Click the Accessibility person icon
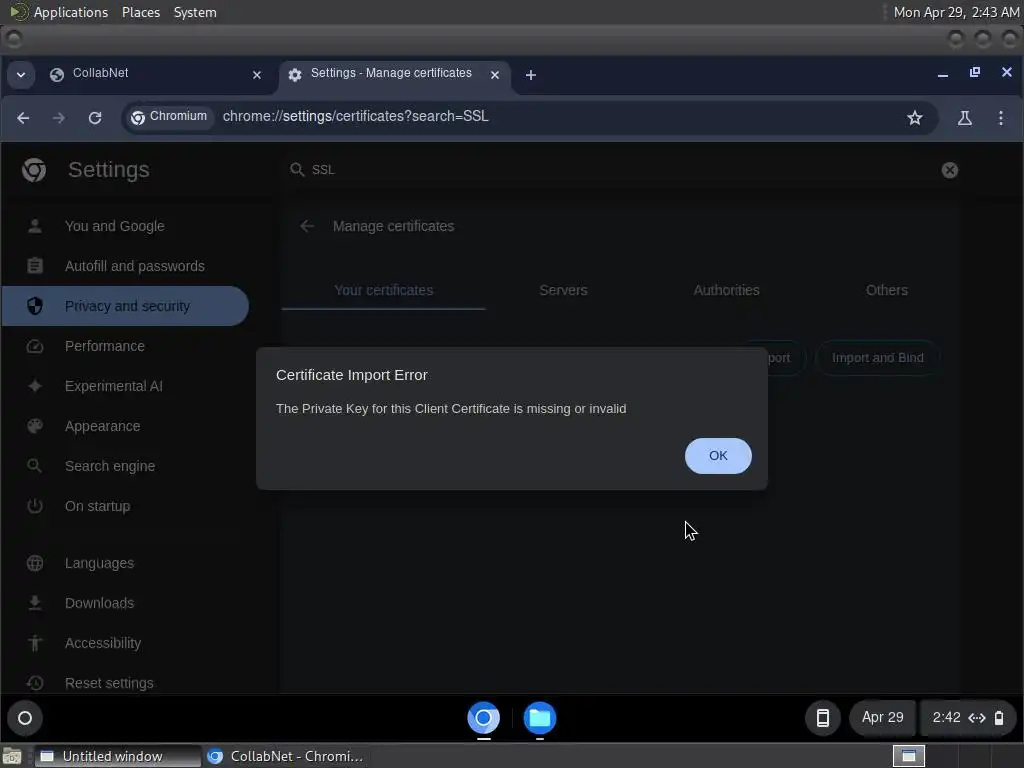Screen dimensions: 1024x768 point(35,643)
